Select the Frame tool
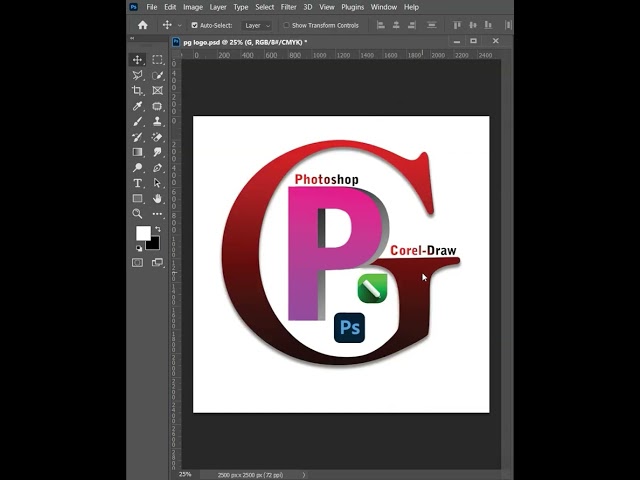The height and width of the screenshot is (480, 640). click(x=157, y=90)
